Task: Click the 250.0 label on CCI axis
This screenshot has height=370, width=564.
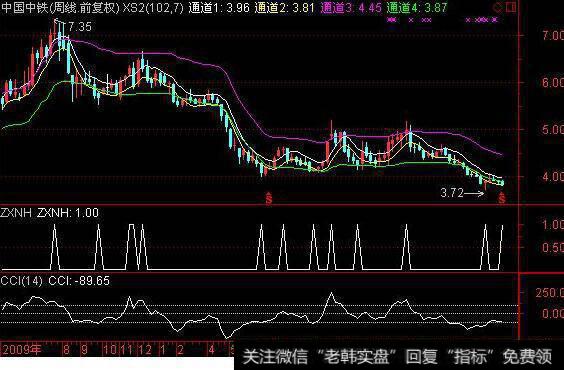Action: (x=550, y=293)
